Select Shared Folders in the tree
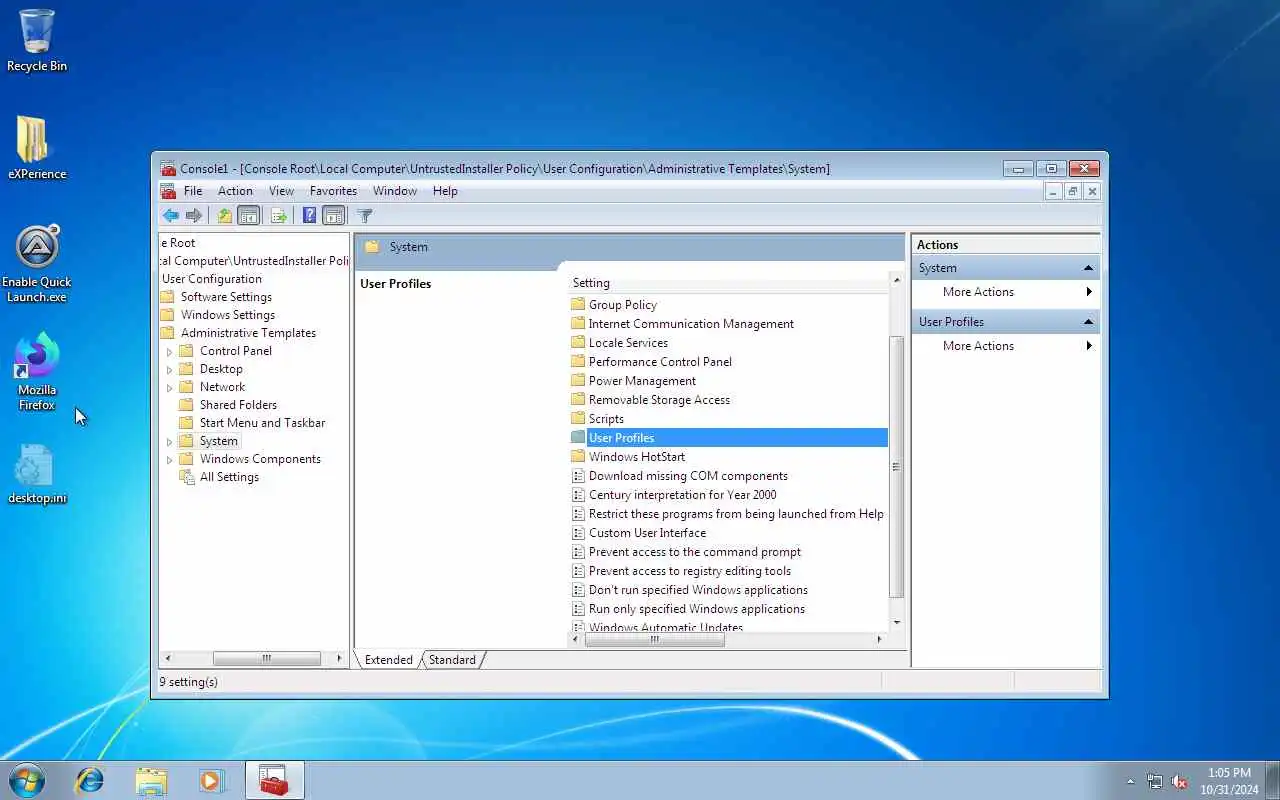This screenshot has height=800, width=1280. click(238, 405)
